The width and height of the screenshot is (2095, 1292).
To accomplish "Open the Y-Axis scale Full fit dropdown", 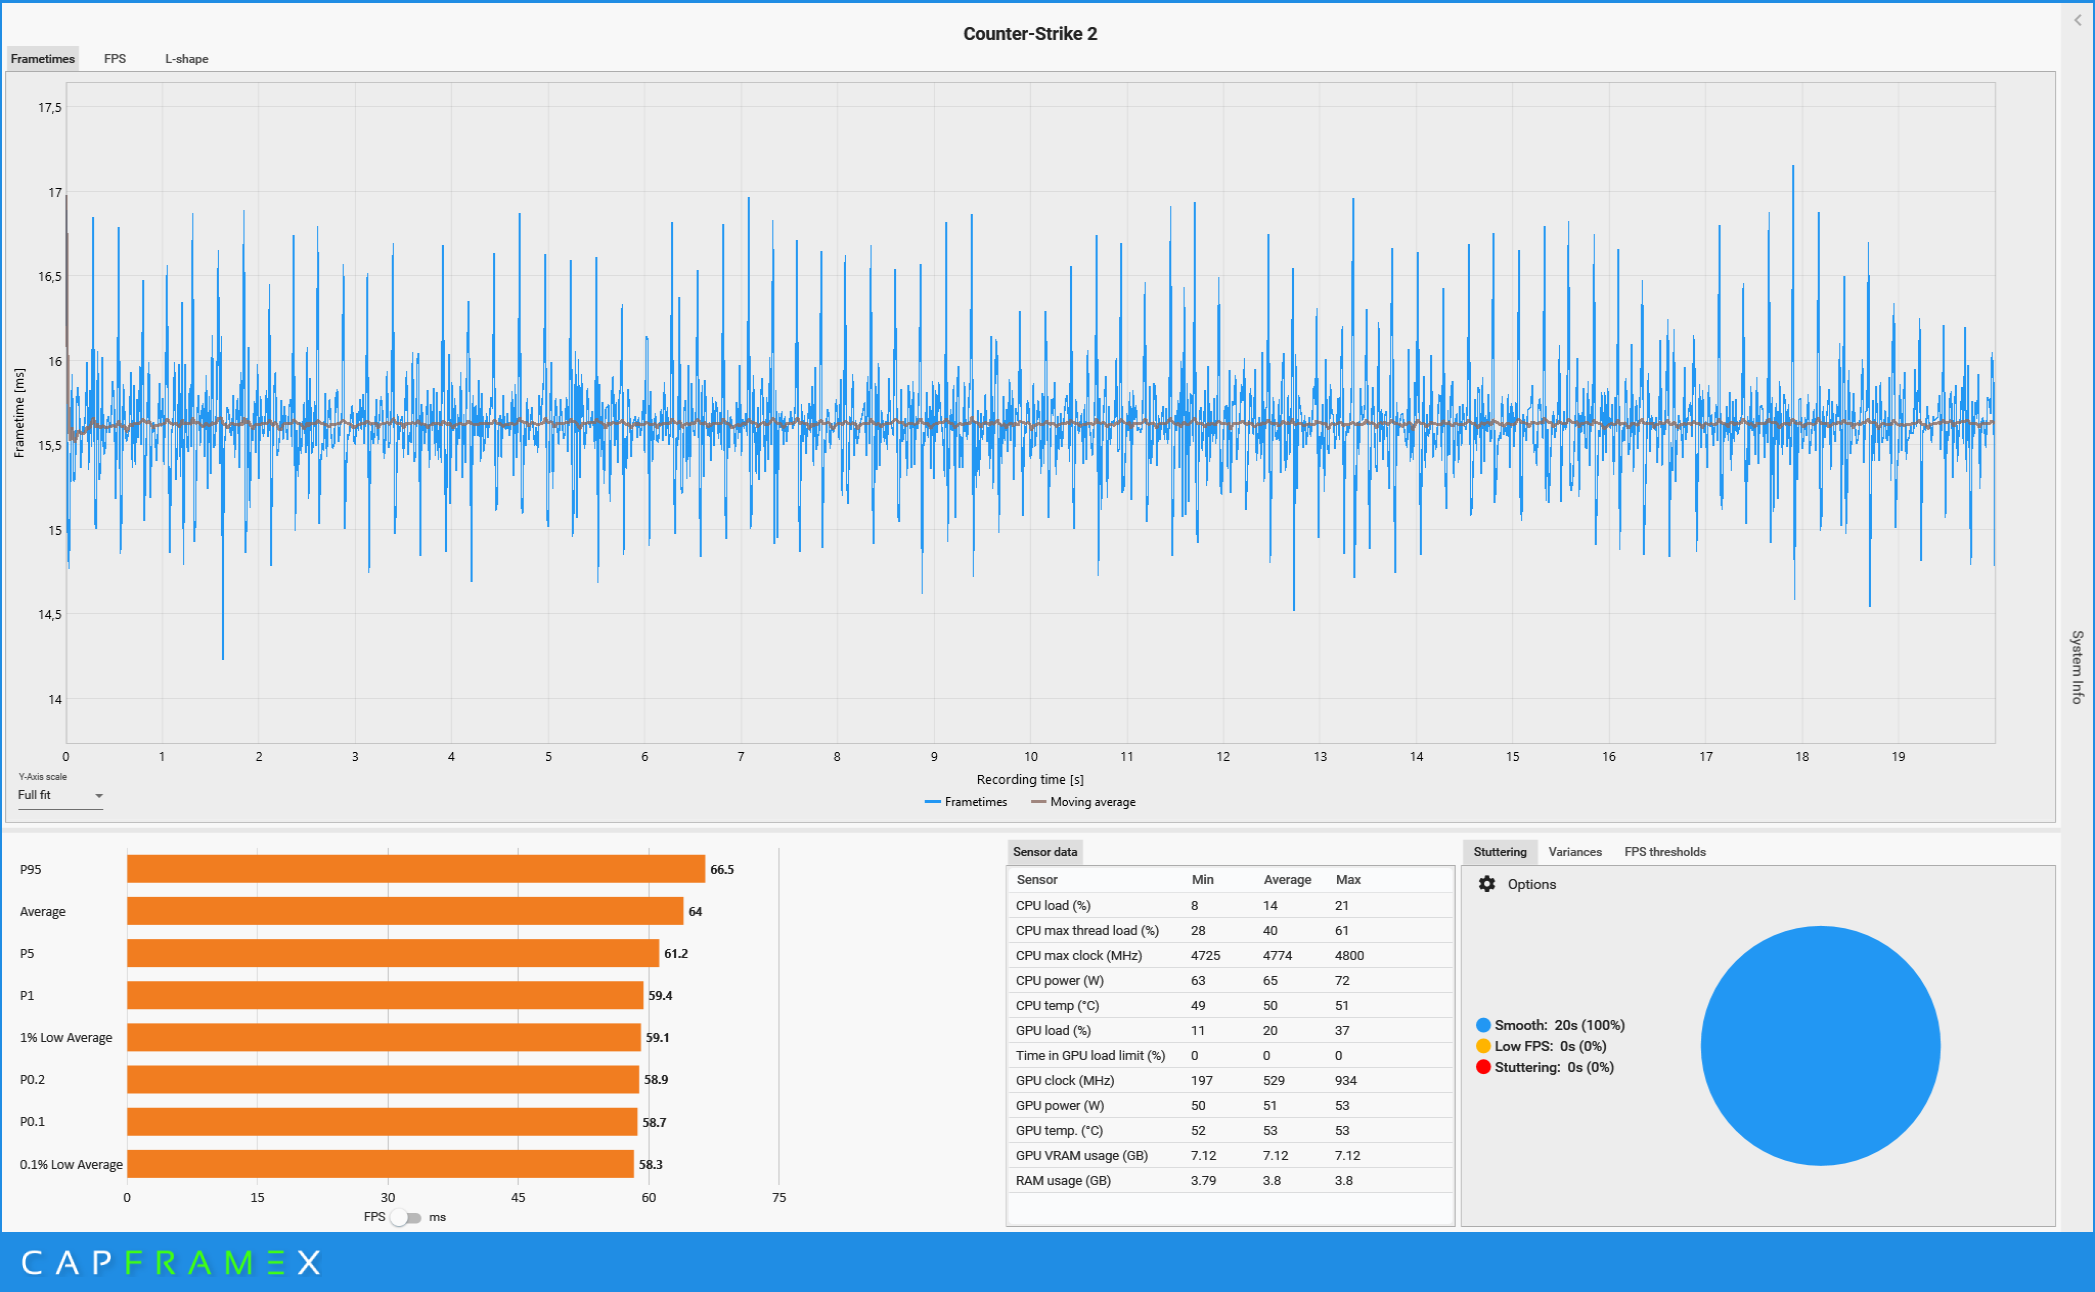I will (60, 796).
